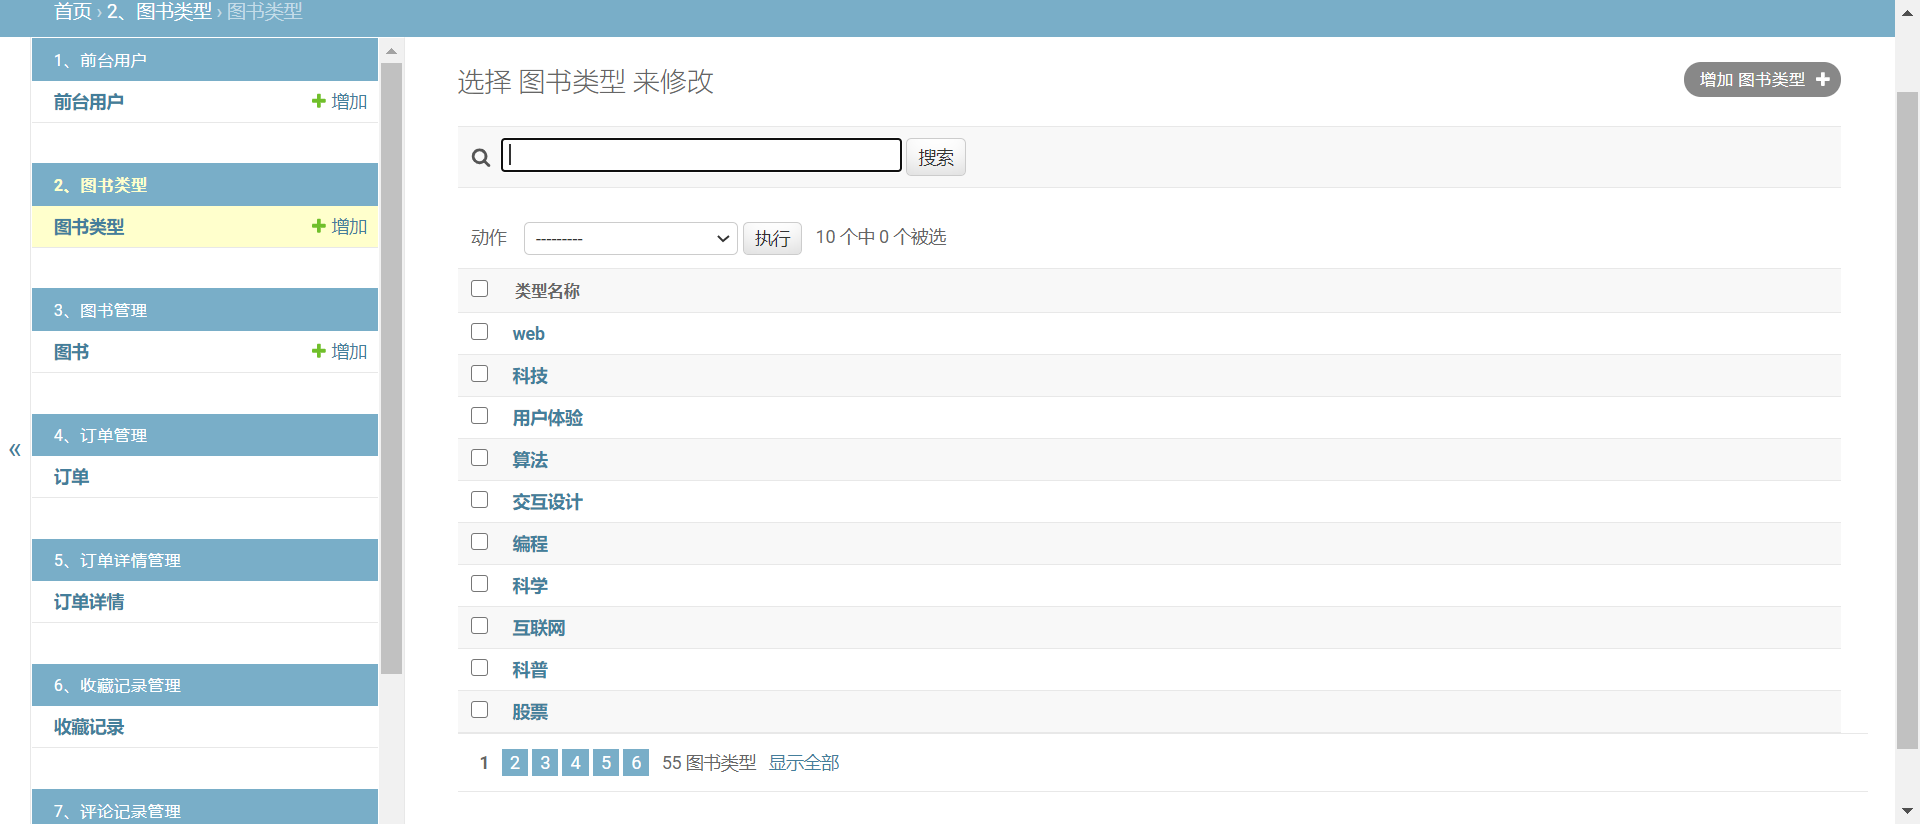Select 订单 model link in sidebar
This screenshot has height=824, width=1920.
point(71,477)
